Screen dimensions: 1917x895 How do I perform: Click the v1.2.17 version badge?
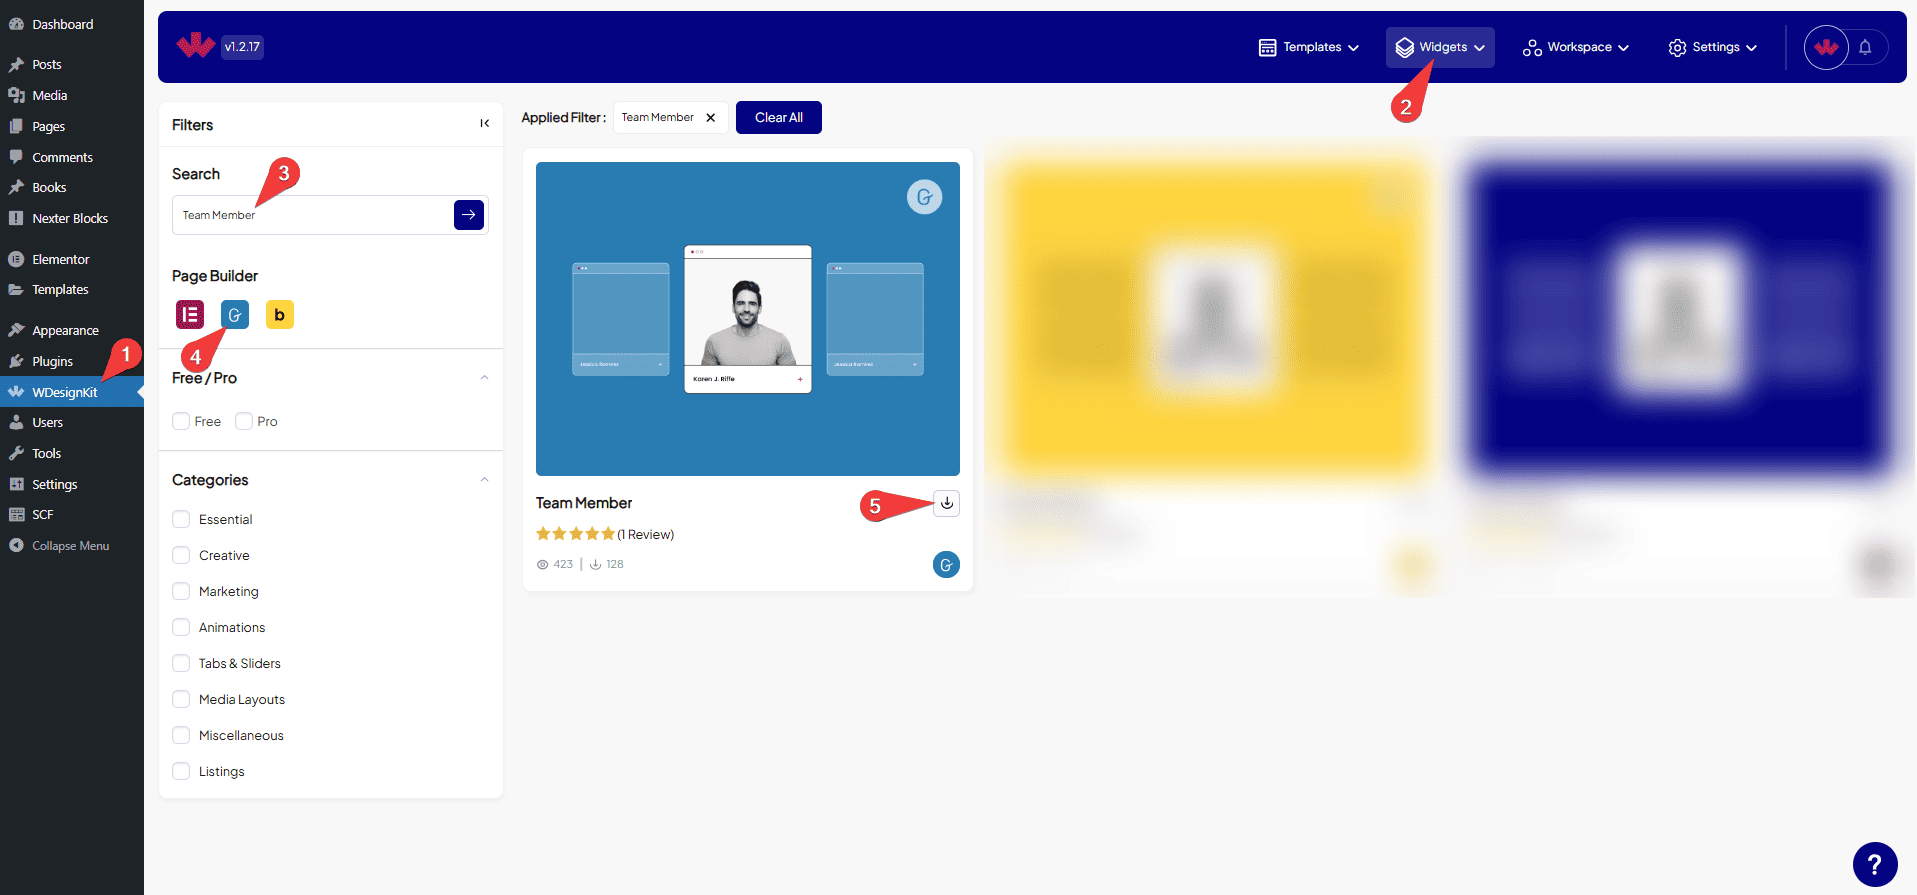coord(242,46)
